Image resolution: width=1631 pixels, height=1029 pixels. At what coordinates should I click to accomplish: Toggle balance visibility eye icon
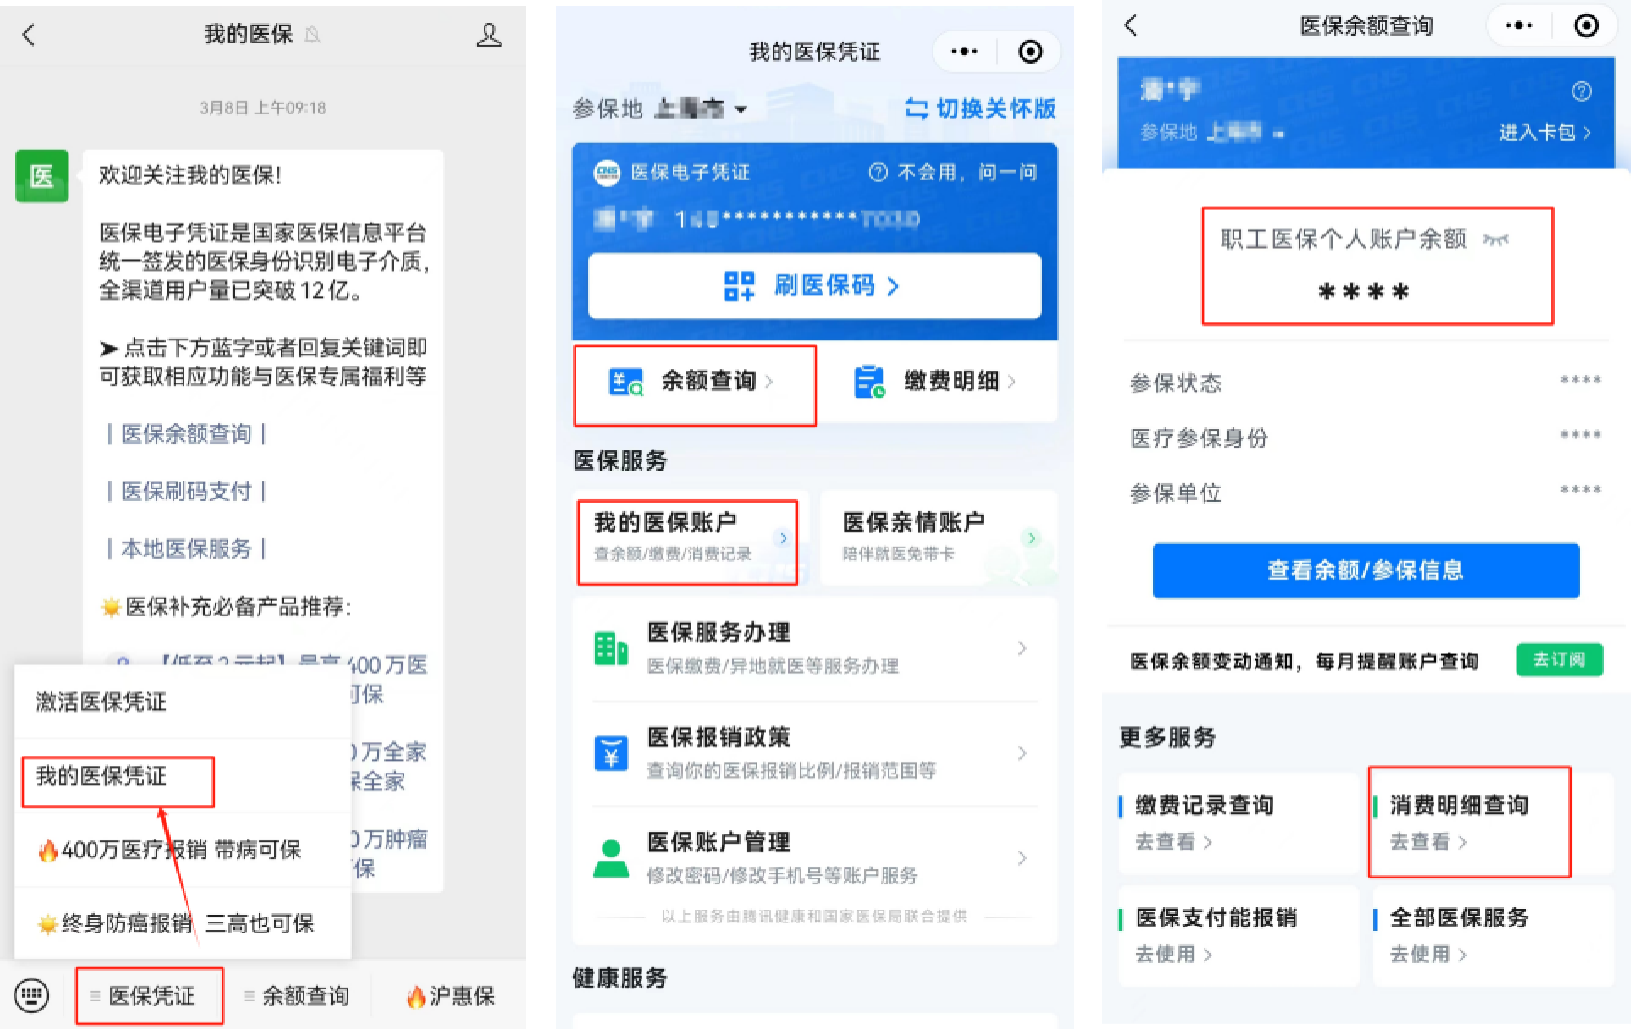coord(1496,240)
